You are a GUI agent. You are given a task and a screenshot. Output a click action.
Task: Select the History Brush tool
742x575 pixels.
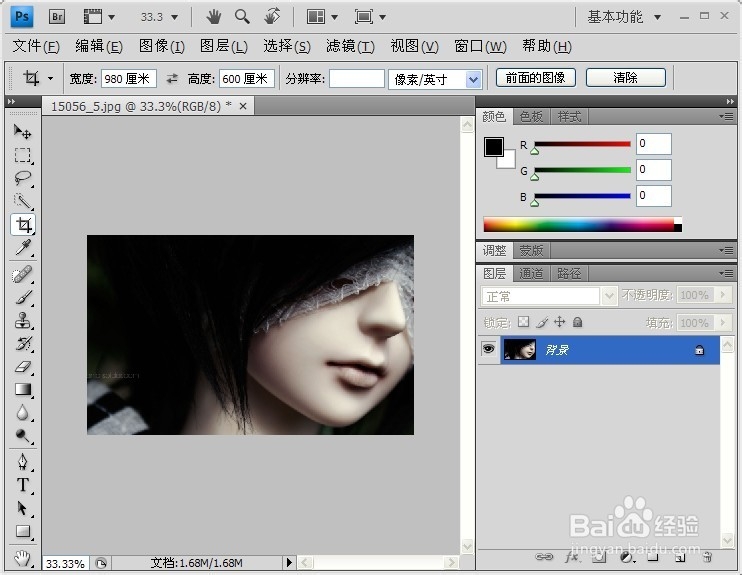(x=22, y=344)
